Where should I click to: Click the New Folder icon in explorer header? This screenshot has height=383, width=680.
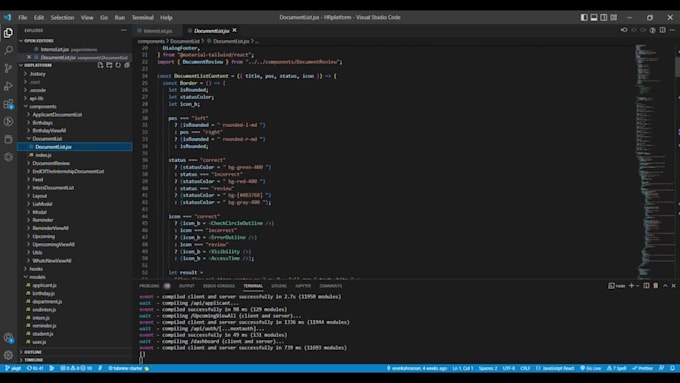click(x=109, y=65)
